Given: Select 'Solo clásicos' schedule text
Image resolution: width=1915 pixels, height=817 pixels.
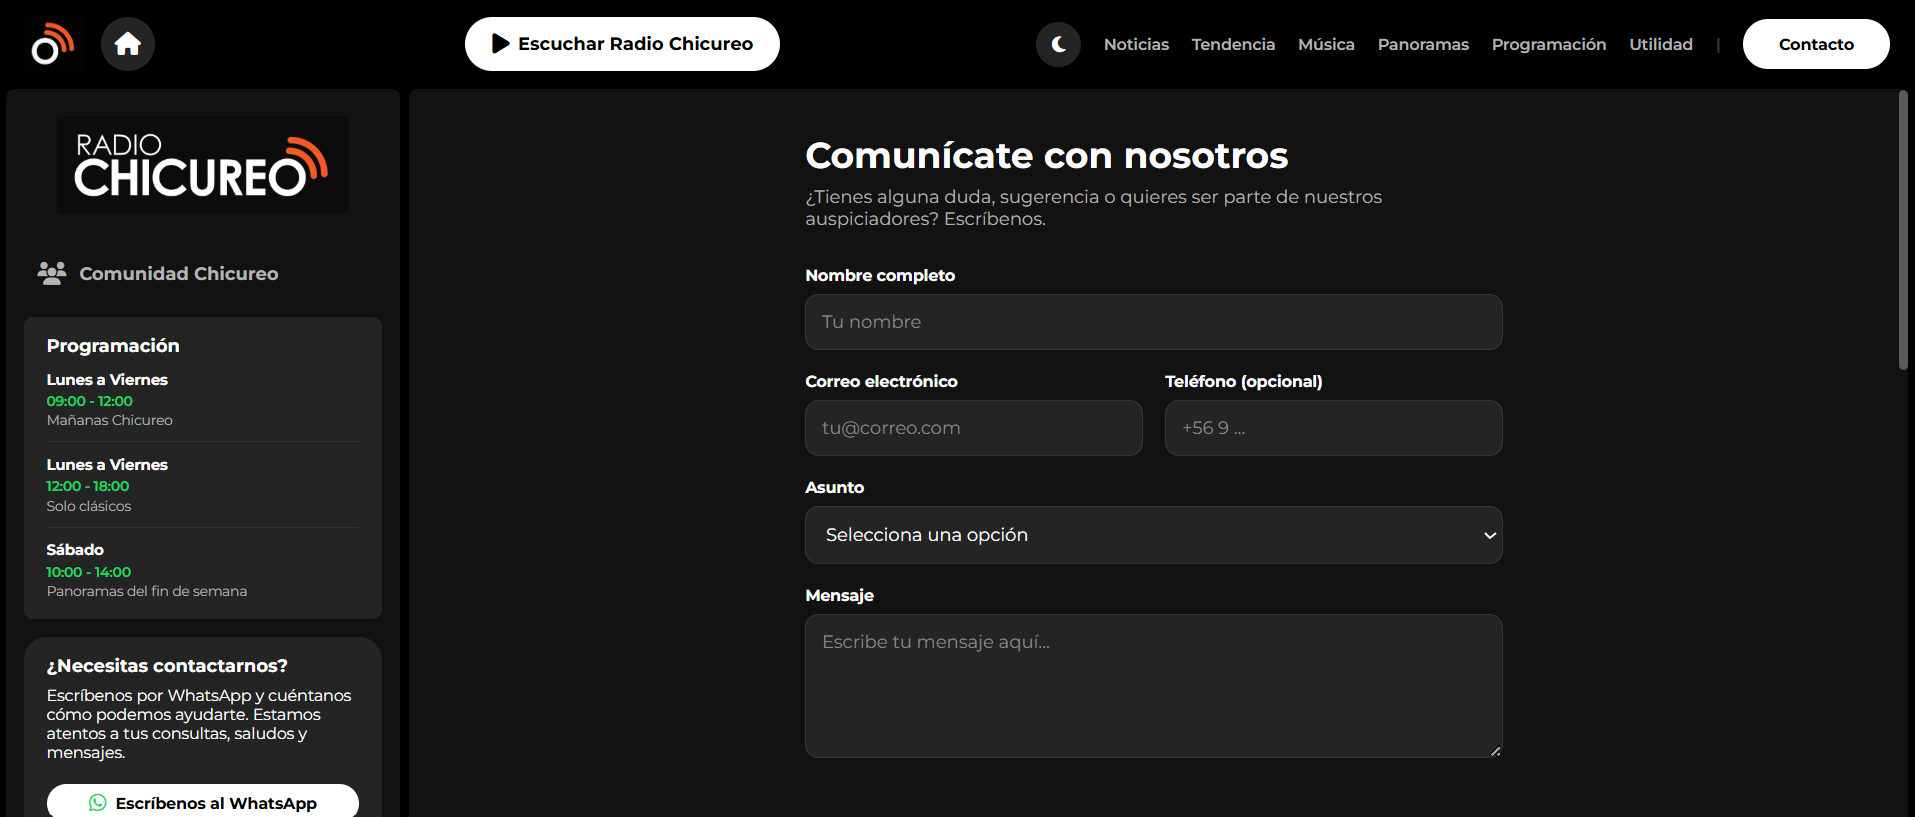Looking at the screenshot, I should point(89,506).
